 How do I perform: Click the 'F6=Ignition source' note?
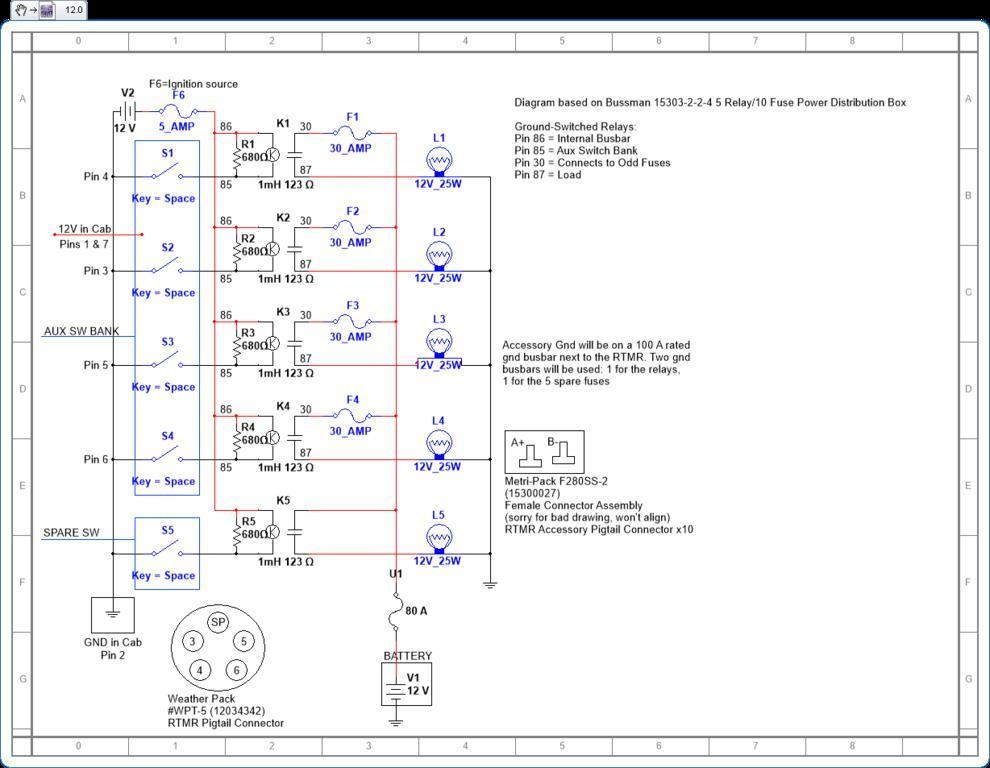[193, 84]
